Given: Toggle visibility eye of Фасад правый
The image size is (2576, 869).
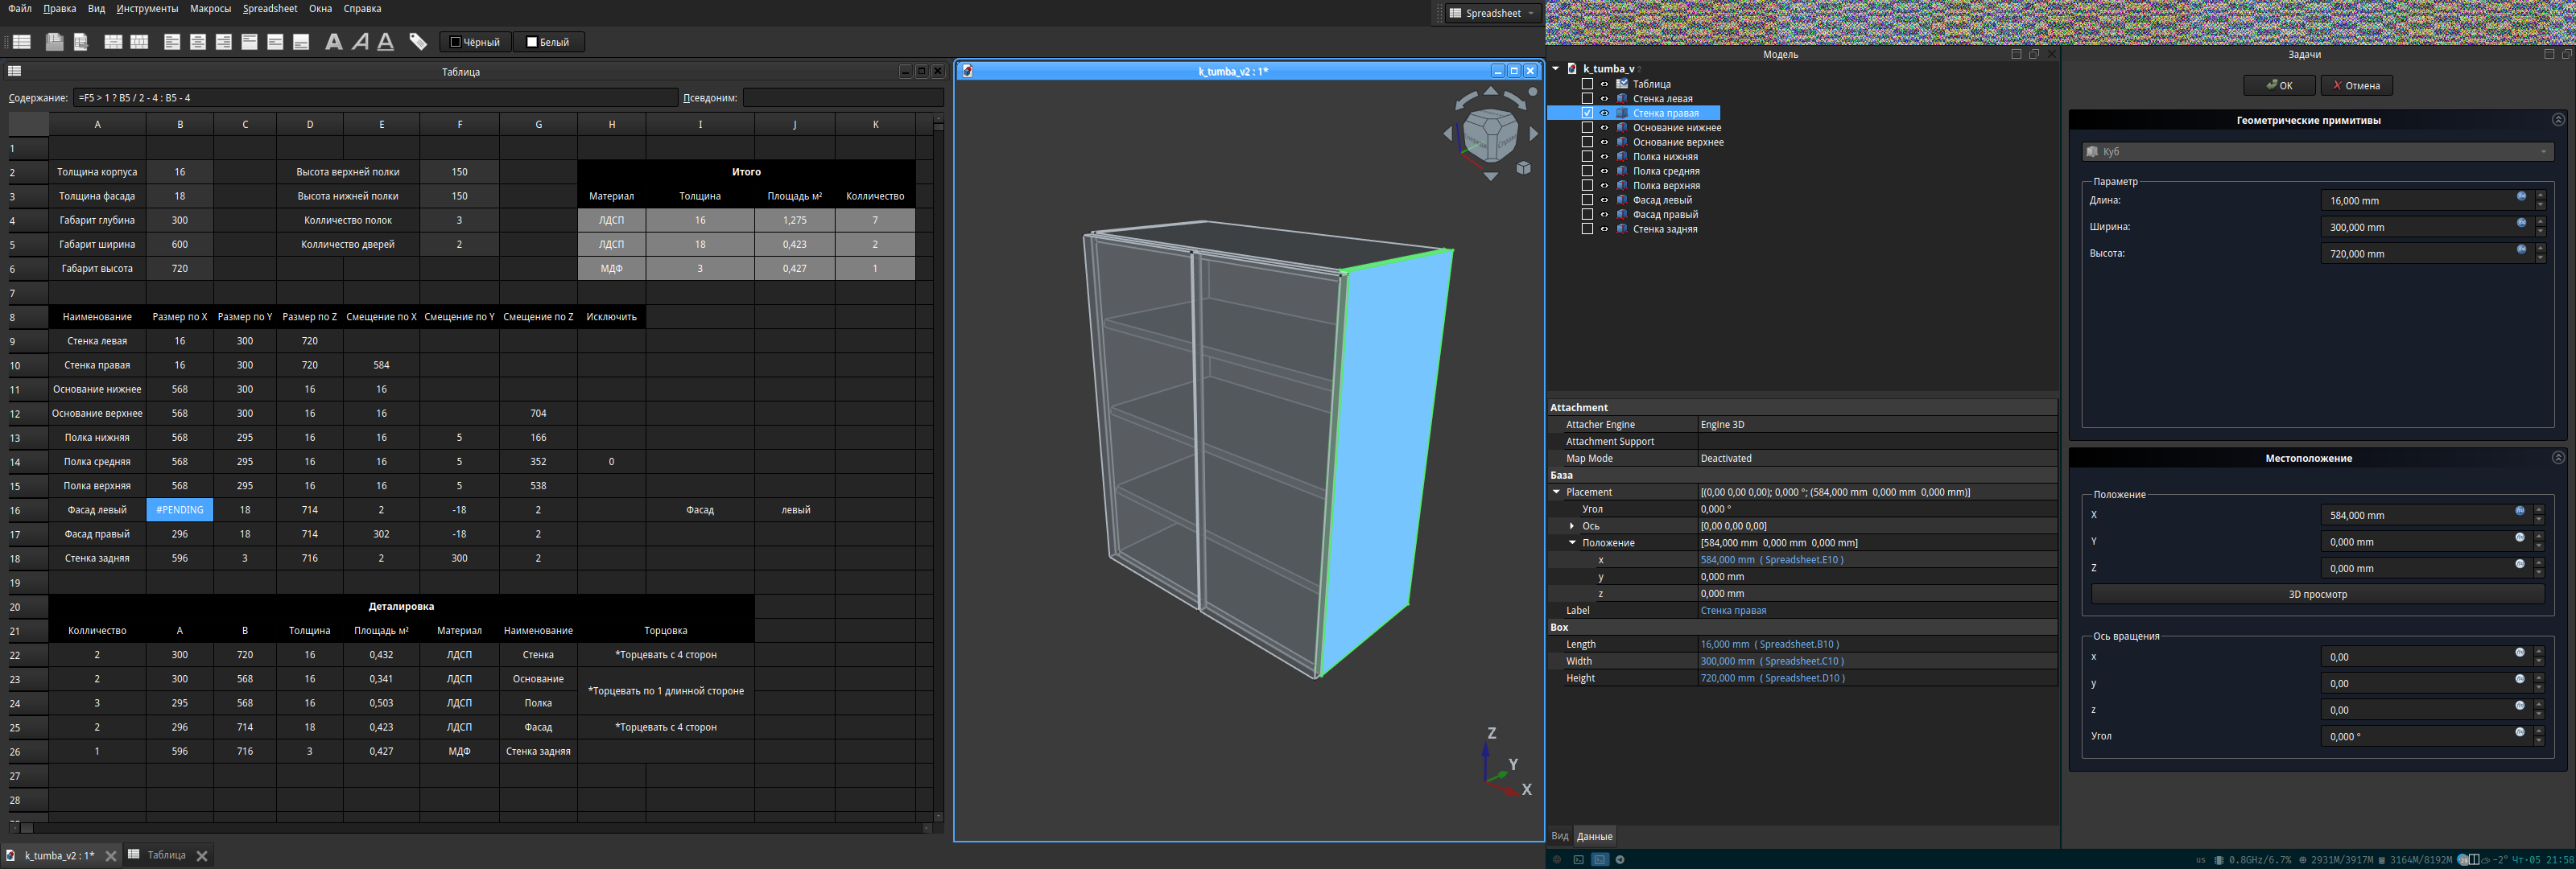Looking at the screenshot, I should 1604,214.
